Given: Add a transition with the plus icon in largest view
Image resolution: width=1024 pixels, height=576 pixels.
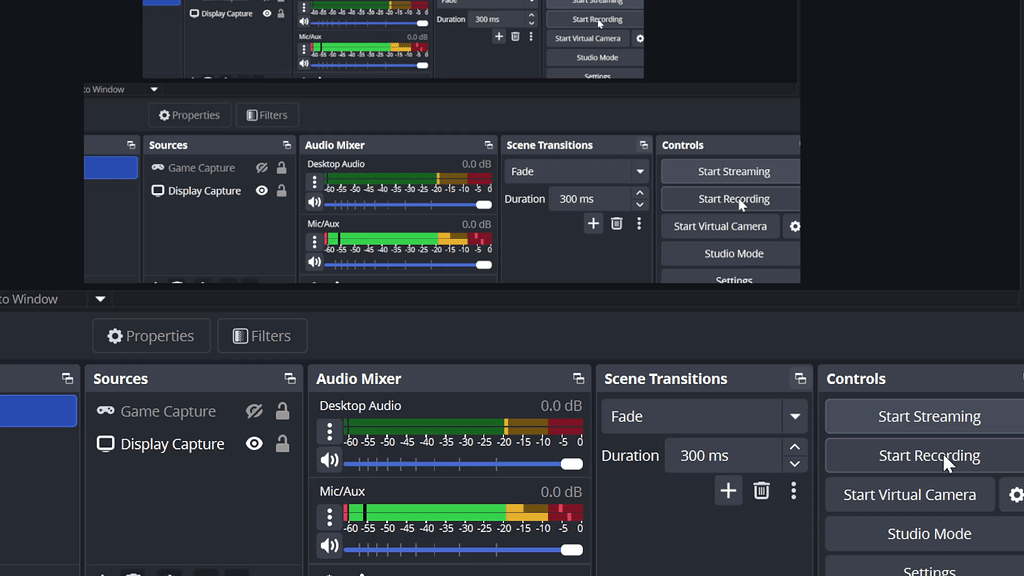Looking at the screenshot, I should 728,490.
